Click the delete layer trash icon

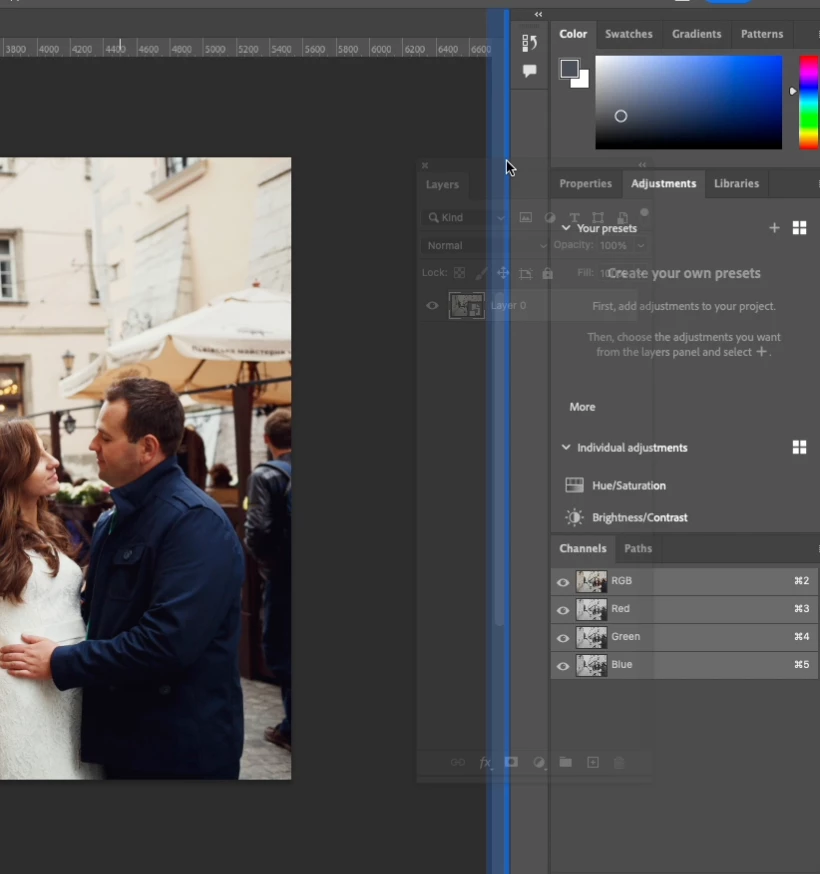click(x=619, y=762)
